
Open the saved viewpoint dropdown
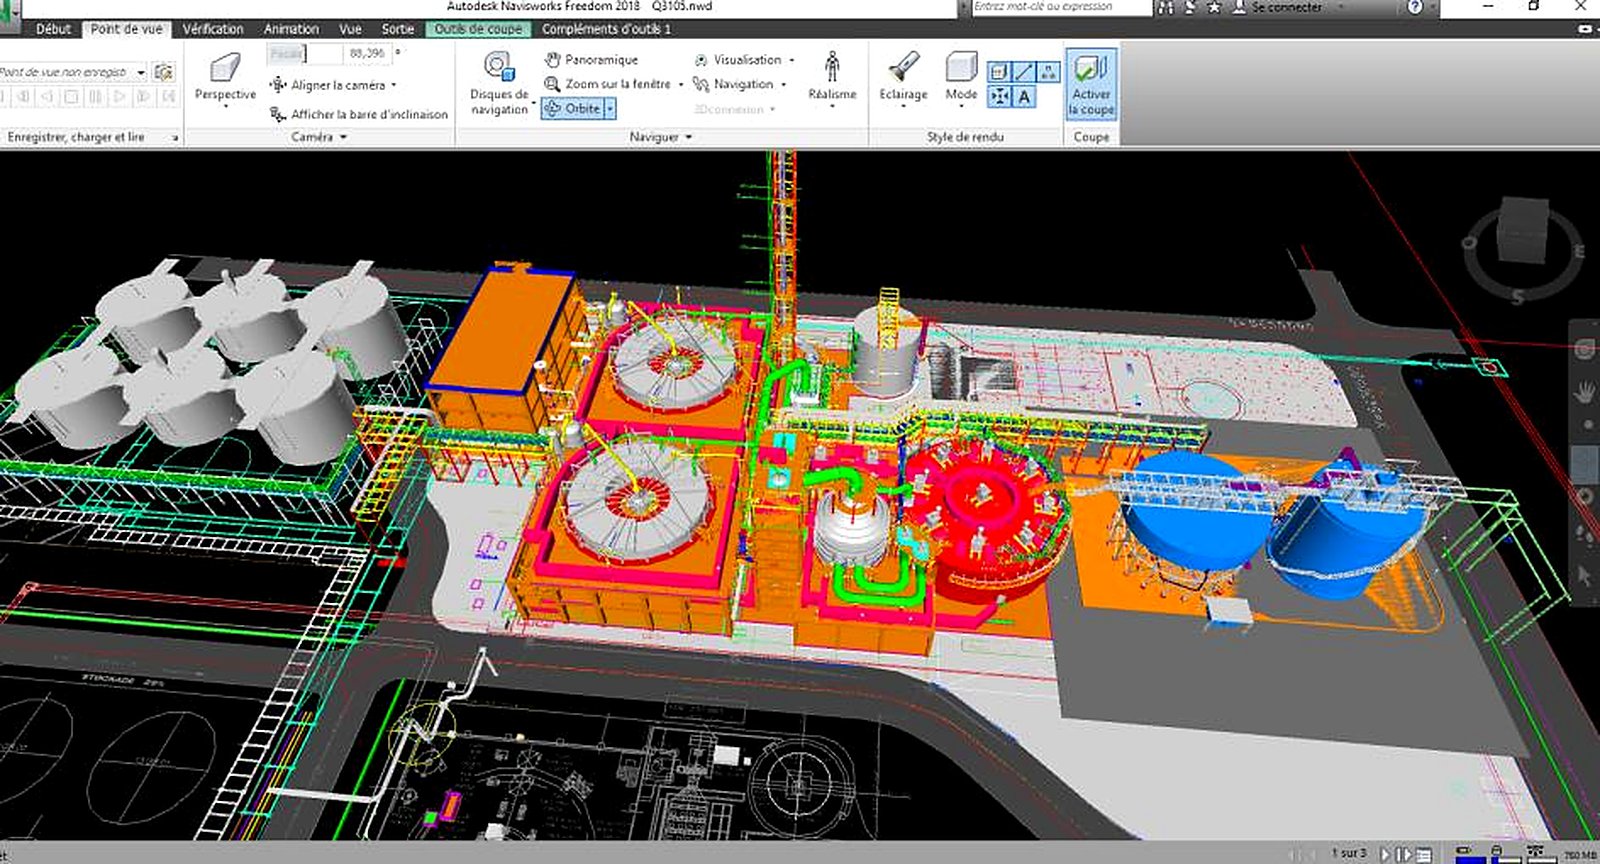point(141,72)
